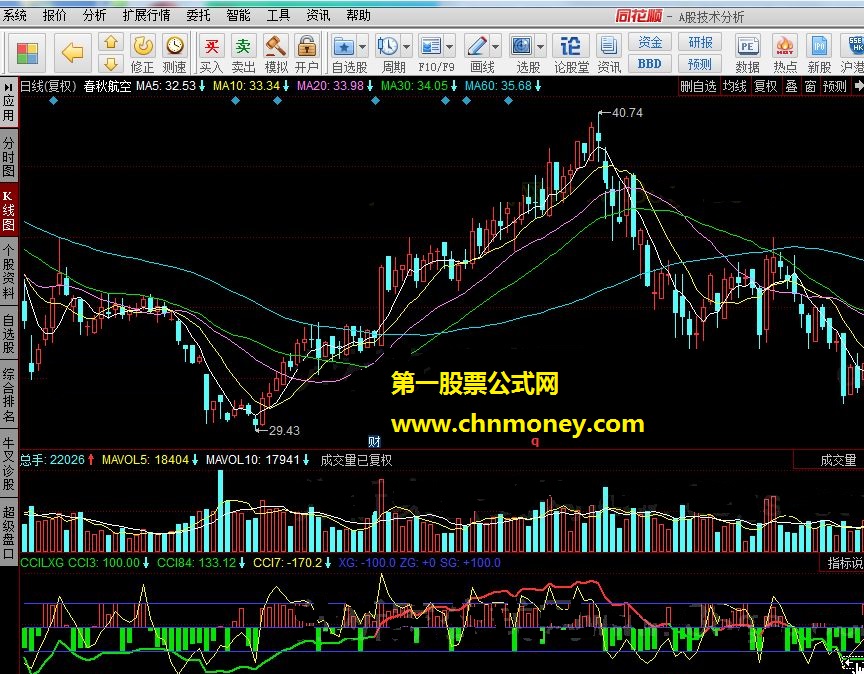Click the 研报 button
Viewport: 864px width, 674px height.
[x=700, y=42]
